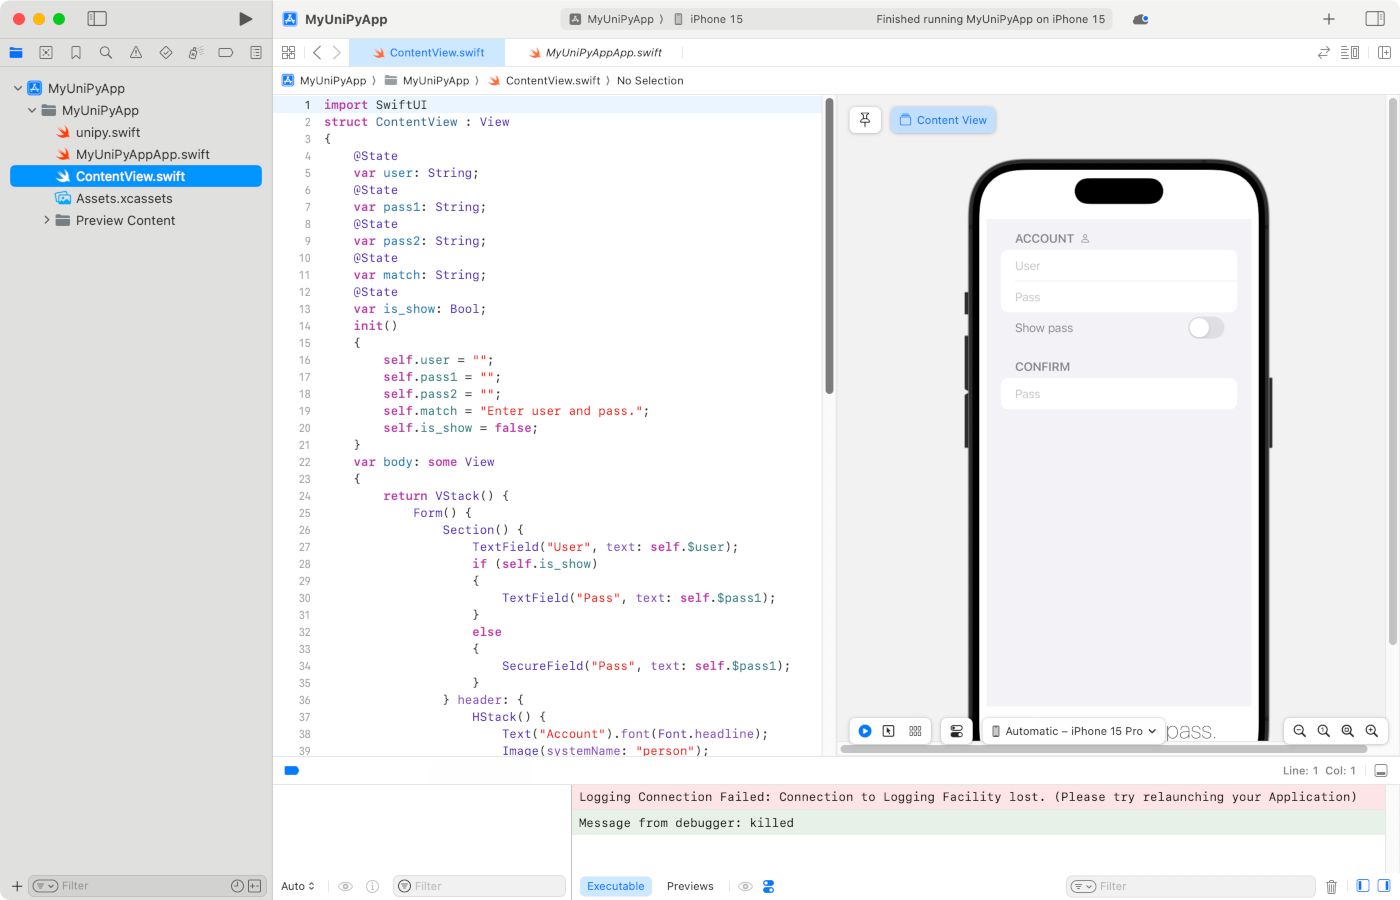The image size is (1400, 900).
Task: Select unipy.swift in the project navigator
Action: tap(108, 132)
